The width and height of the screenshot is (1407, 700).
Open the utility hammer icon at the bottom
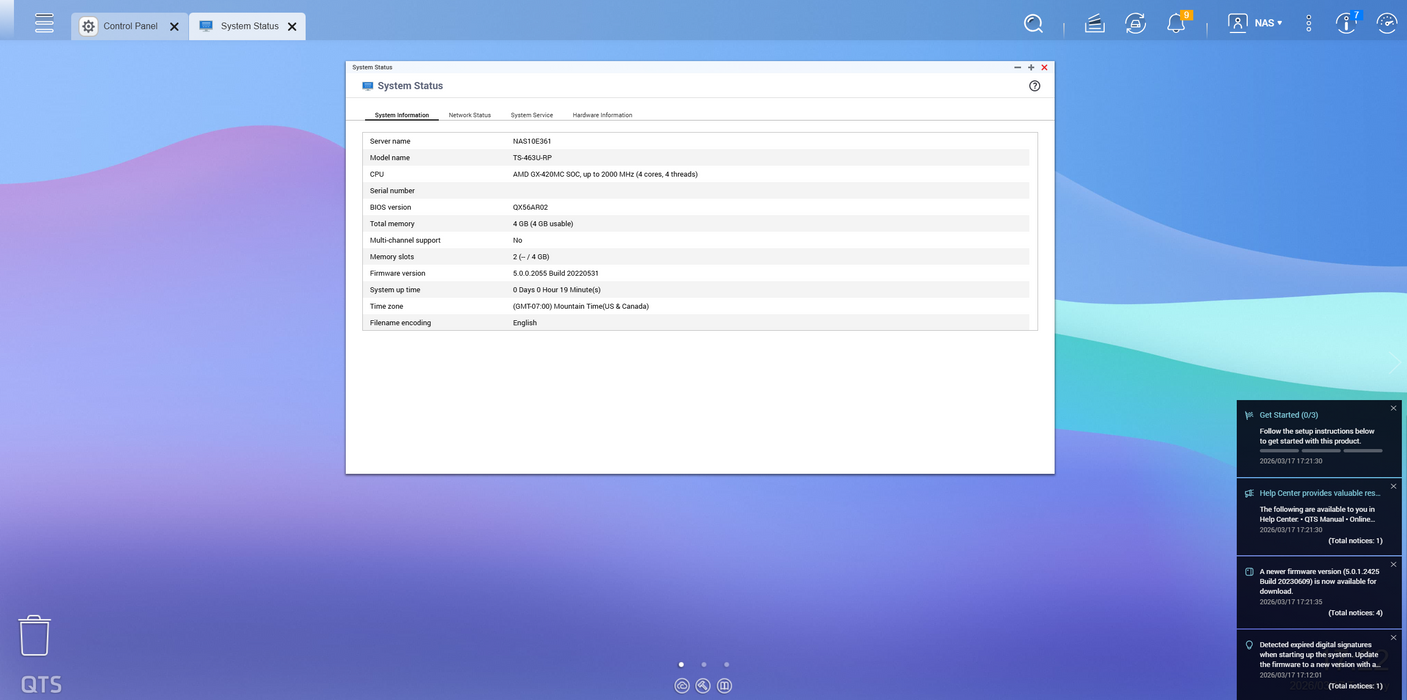tap(703, 685)
